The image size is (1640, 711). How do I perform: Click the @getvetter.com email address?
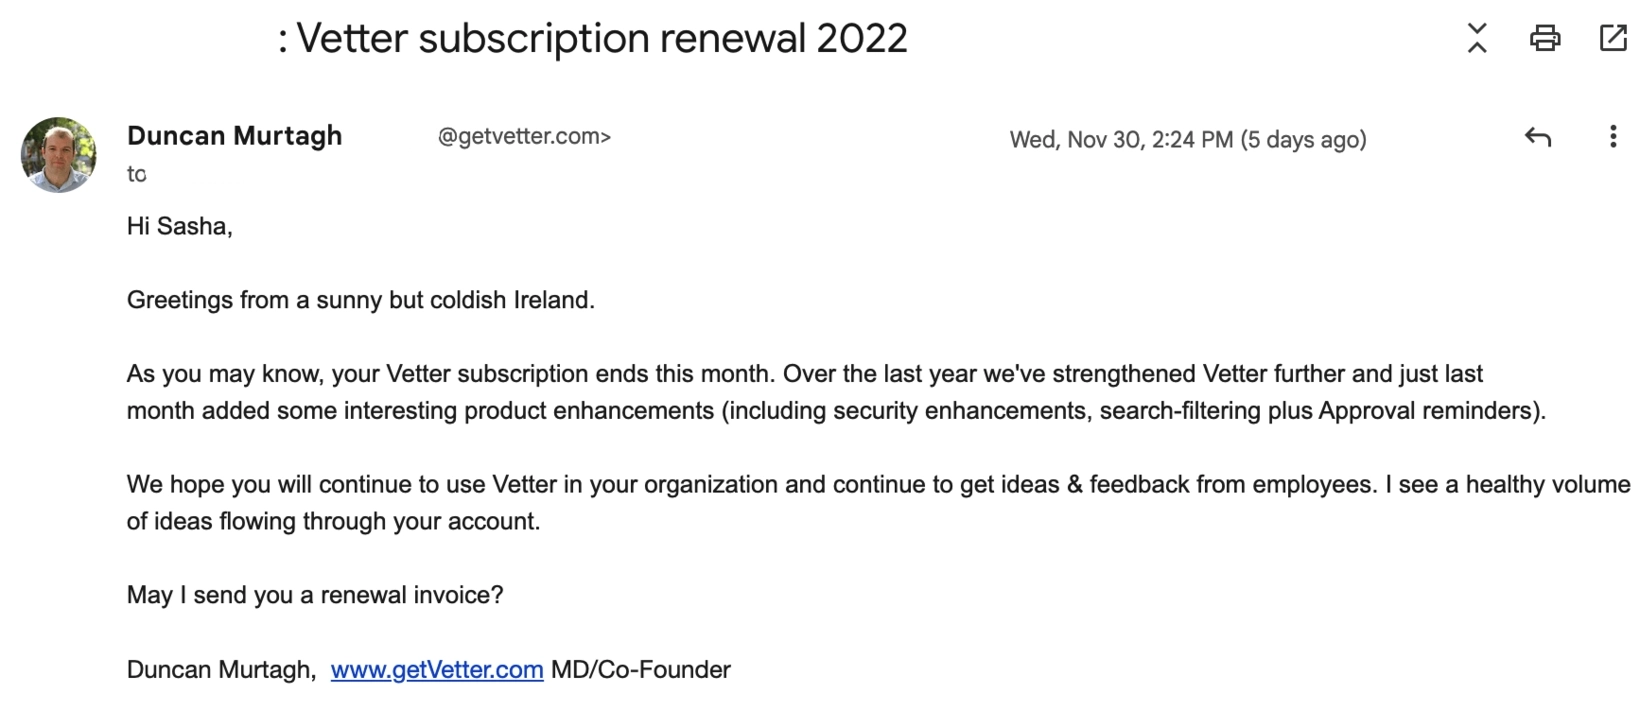(x=522, y=137)
